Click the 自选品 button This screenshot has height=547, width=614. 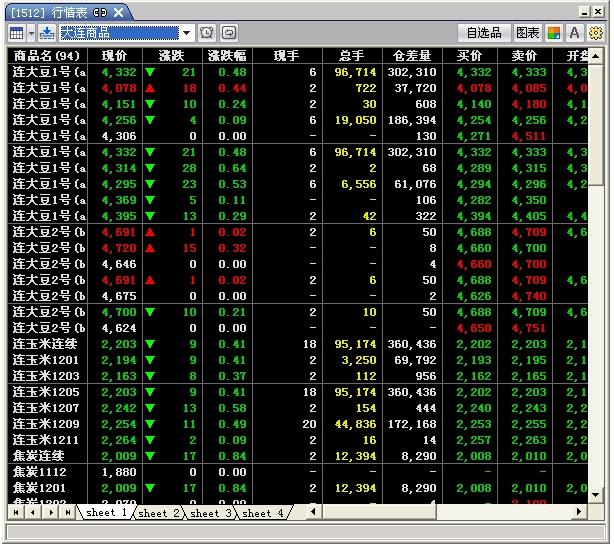tap(484, 33)
